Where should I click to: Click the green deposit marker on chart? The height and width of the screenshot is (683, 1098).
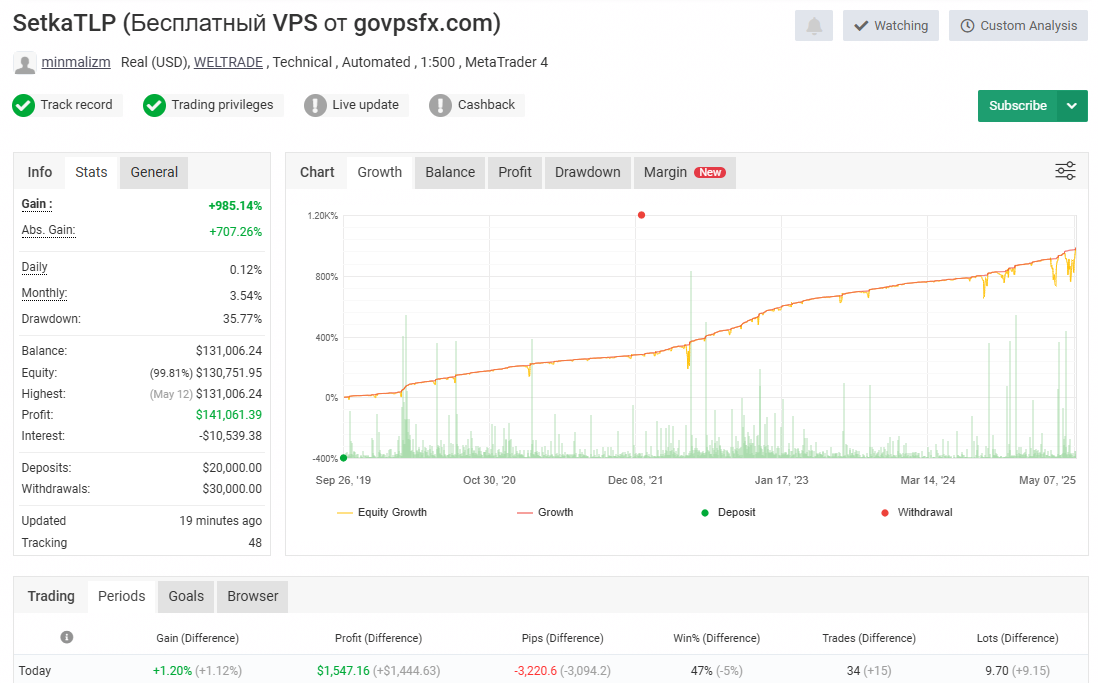coord(343,457)
